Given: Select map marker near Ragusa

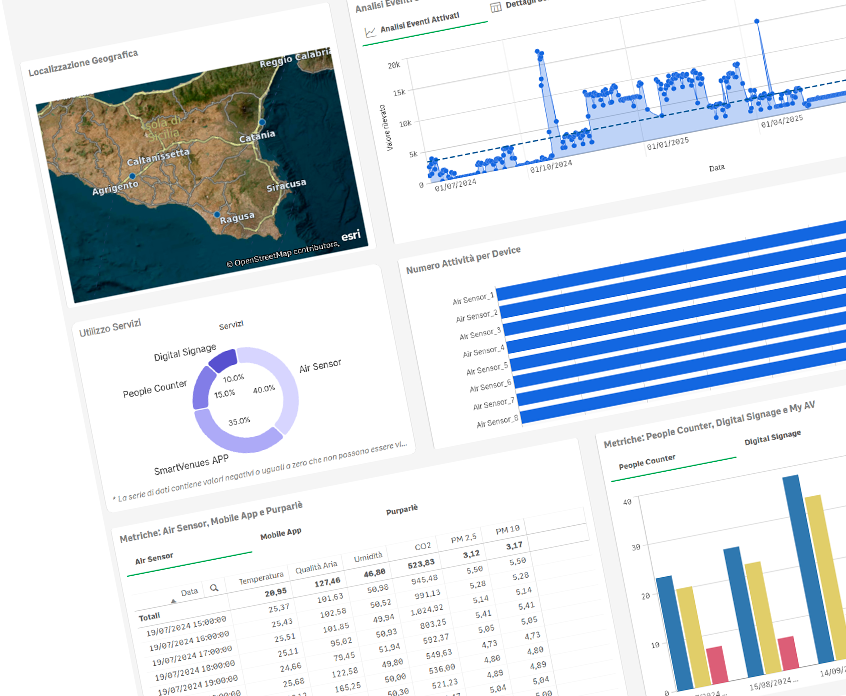Looking at the screenshot, I should [217, 215].
